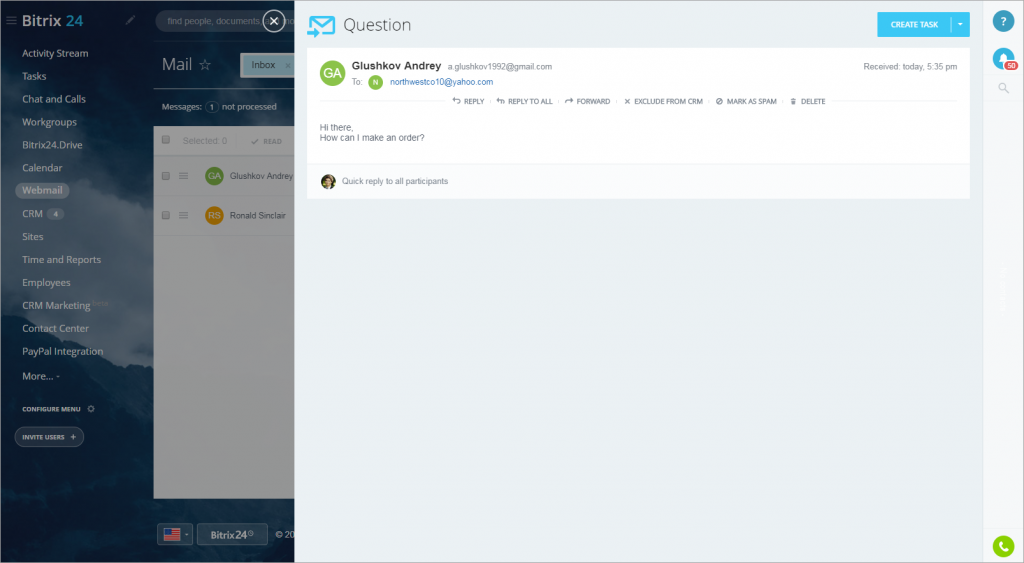This screenshot has height=563, width=1024.
Task: Open Workgroups in the sidebar
Action: [x=49, y=122]
